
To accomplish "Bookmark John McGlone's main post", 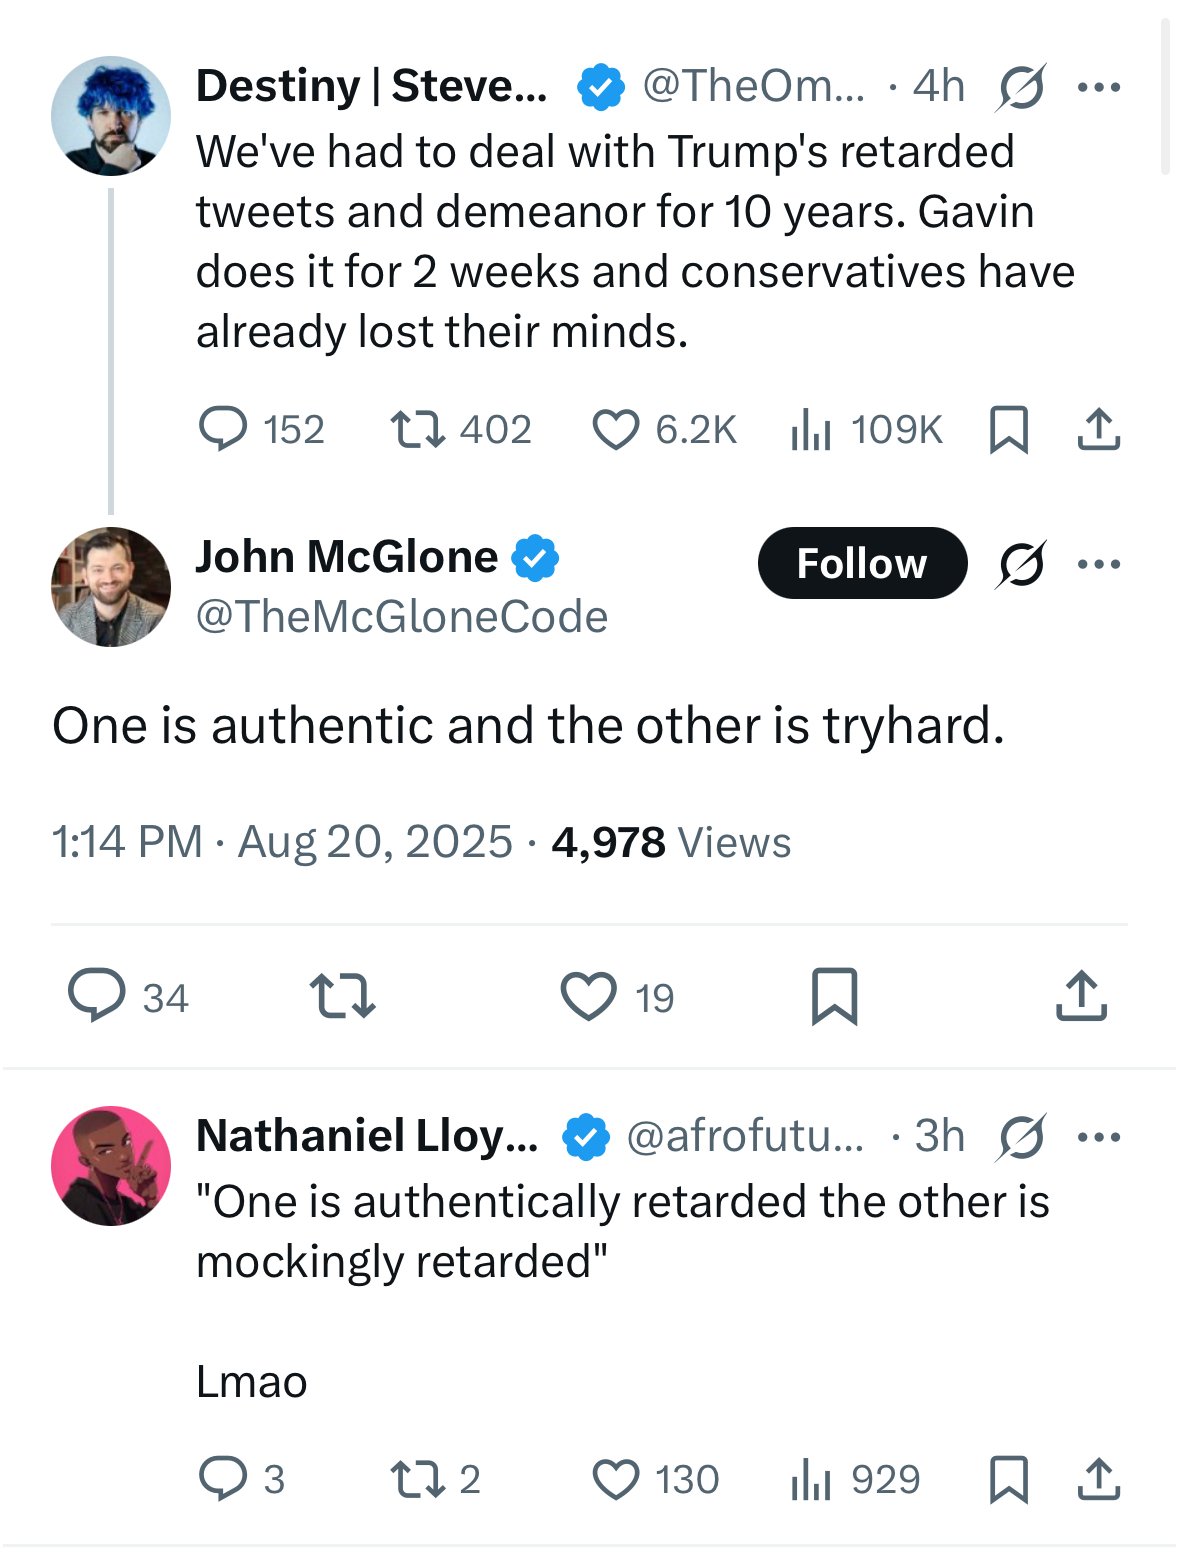I will tap(834, 996).
